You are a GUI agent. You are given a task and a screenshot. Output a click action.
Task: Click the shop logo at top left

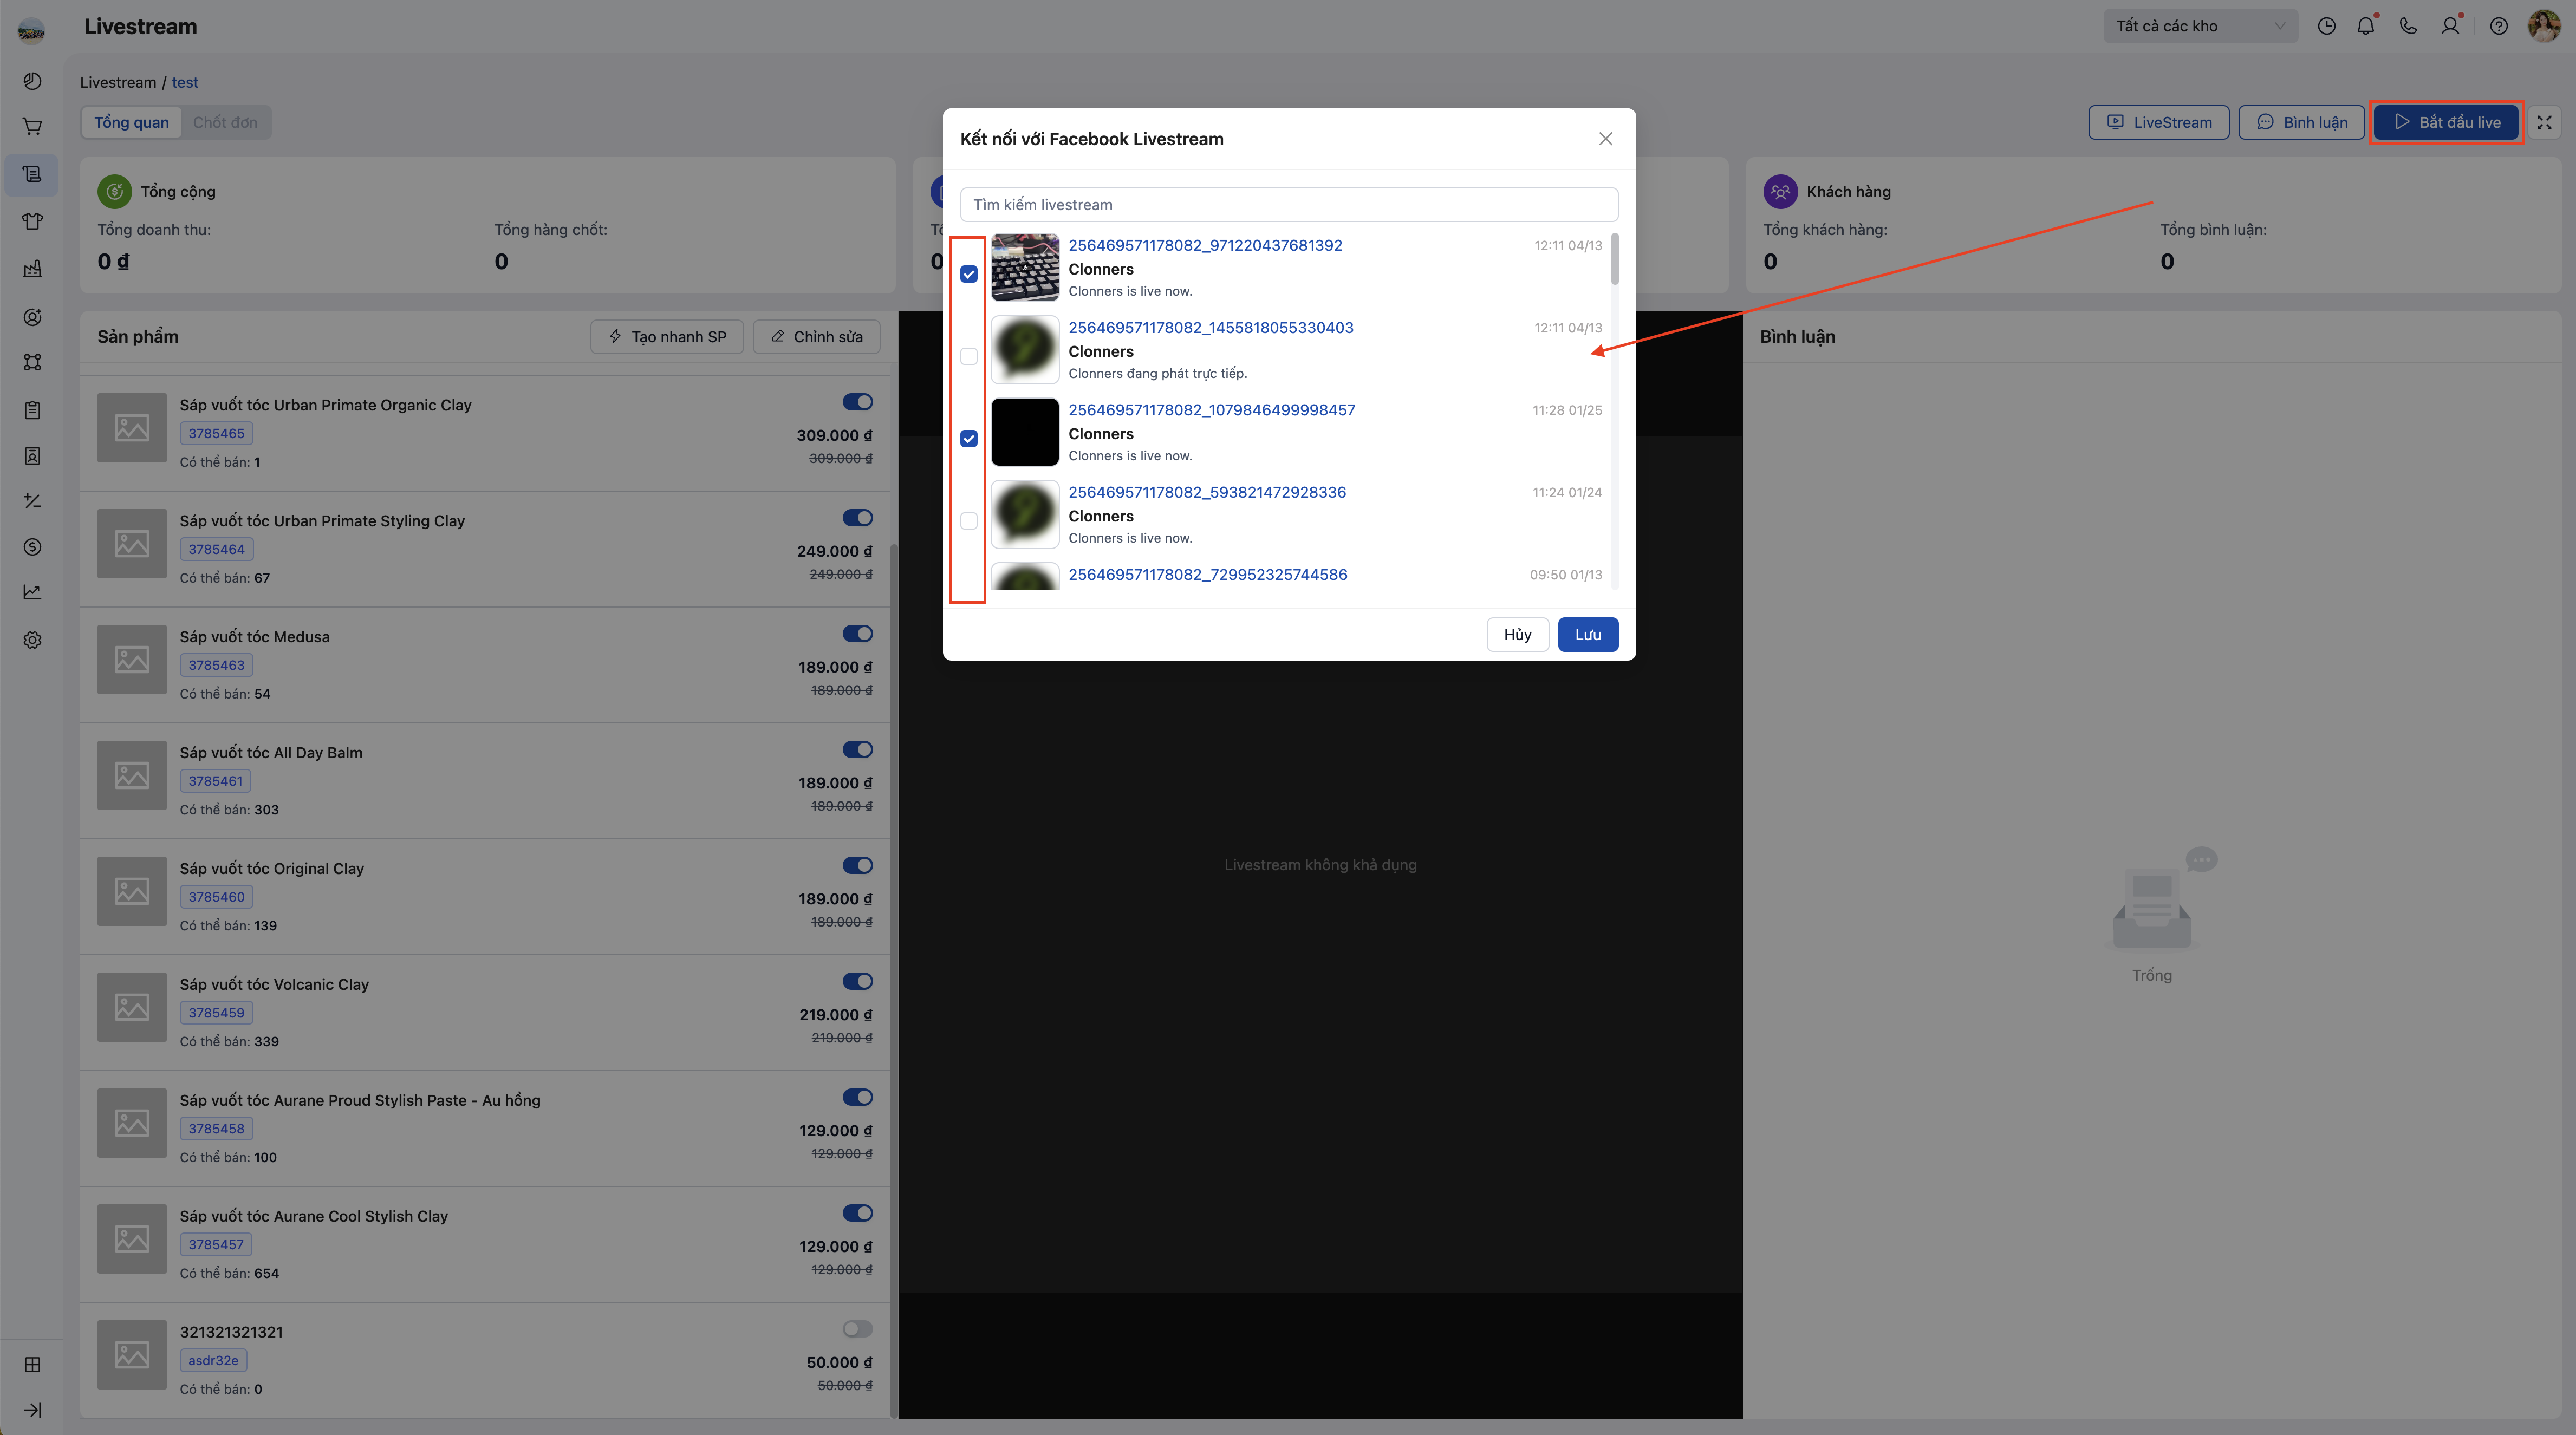(x=32, y=30)
